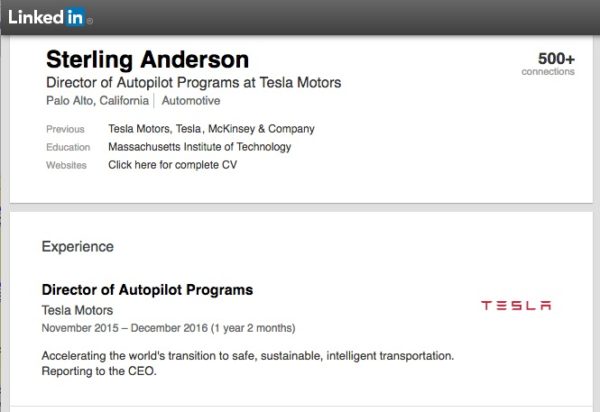The height and width of the screenshot is (412, 600).
Task: Click Massachusetts Institute of Technology education link
Action: [199, 147]
